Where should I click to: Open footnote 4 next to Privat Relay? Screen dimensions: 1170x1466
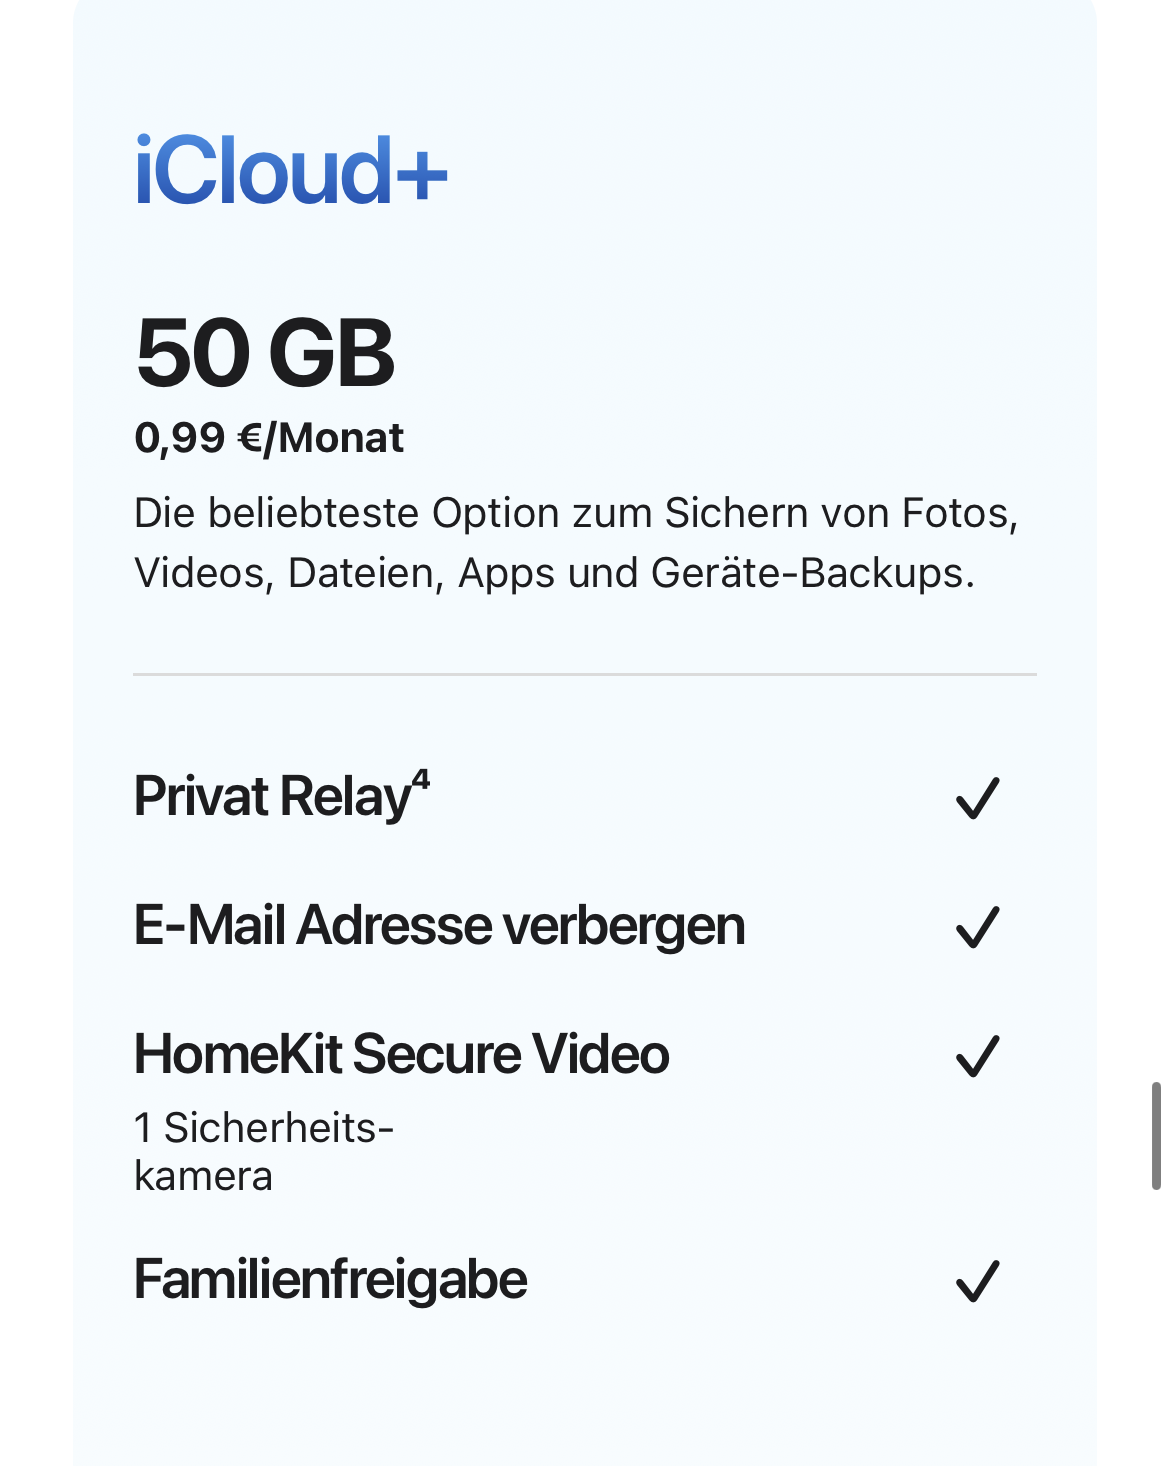421,778
